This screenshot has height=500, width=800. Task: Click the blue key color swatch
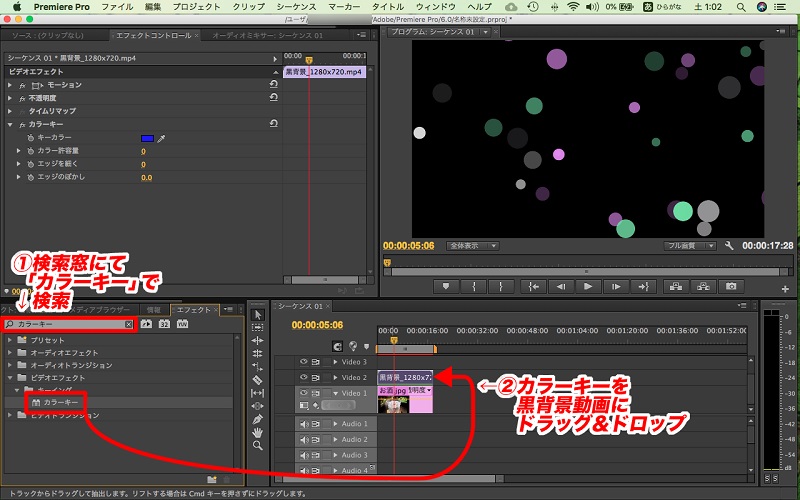(x=147, y=138)
